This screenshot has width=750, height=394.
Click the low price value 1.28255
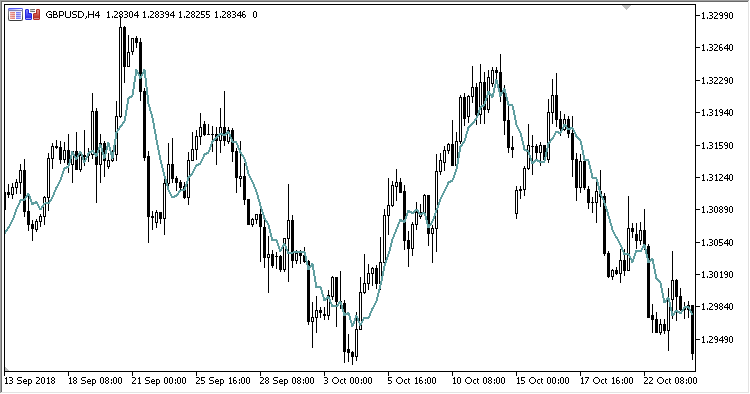pyautogui.click(x=194, y=15)
